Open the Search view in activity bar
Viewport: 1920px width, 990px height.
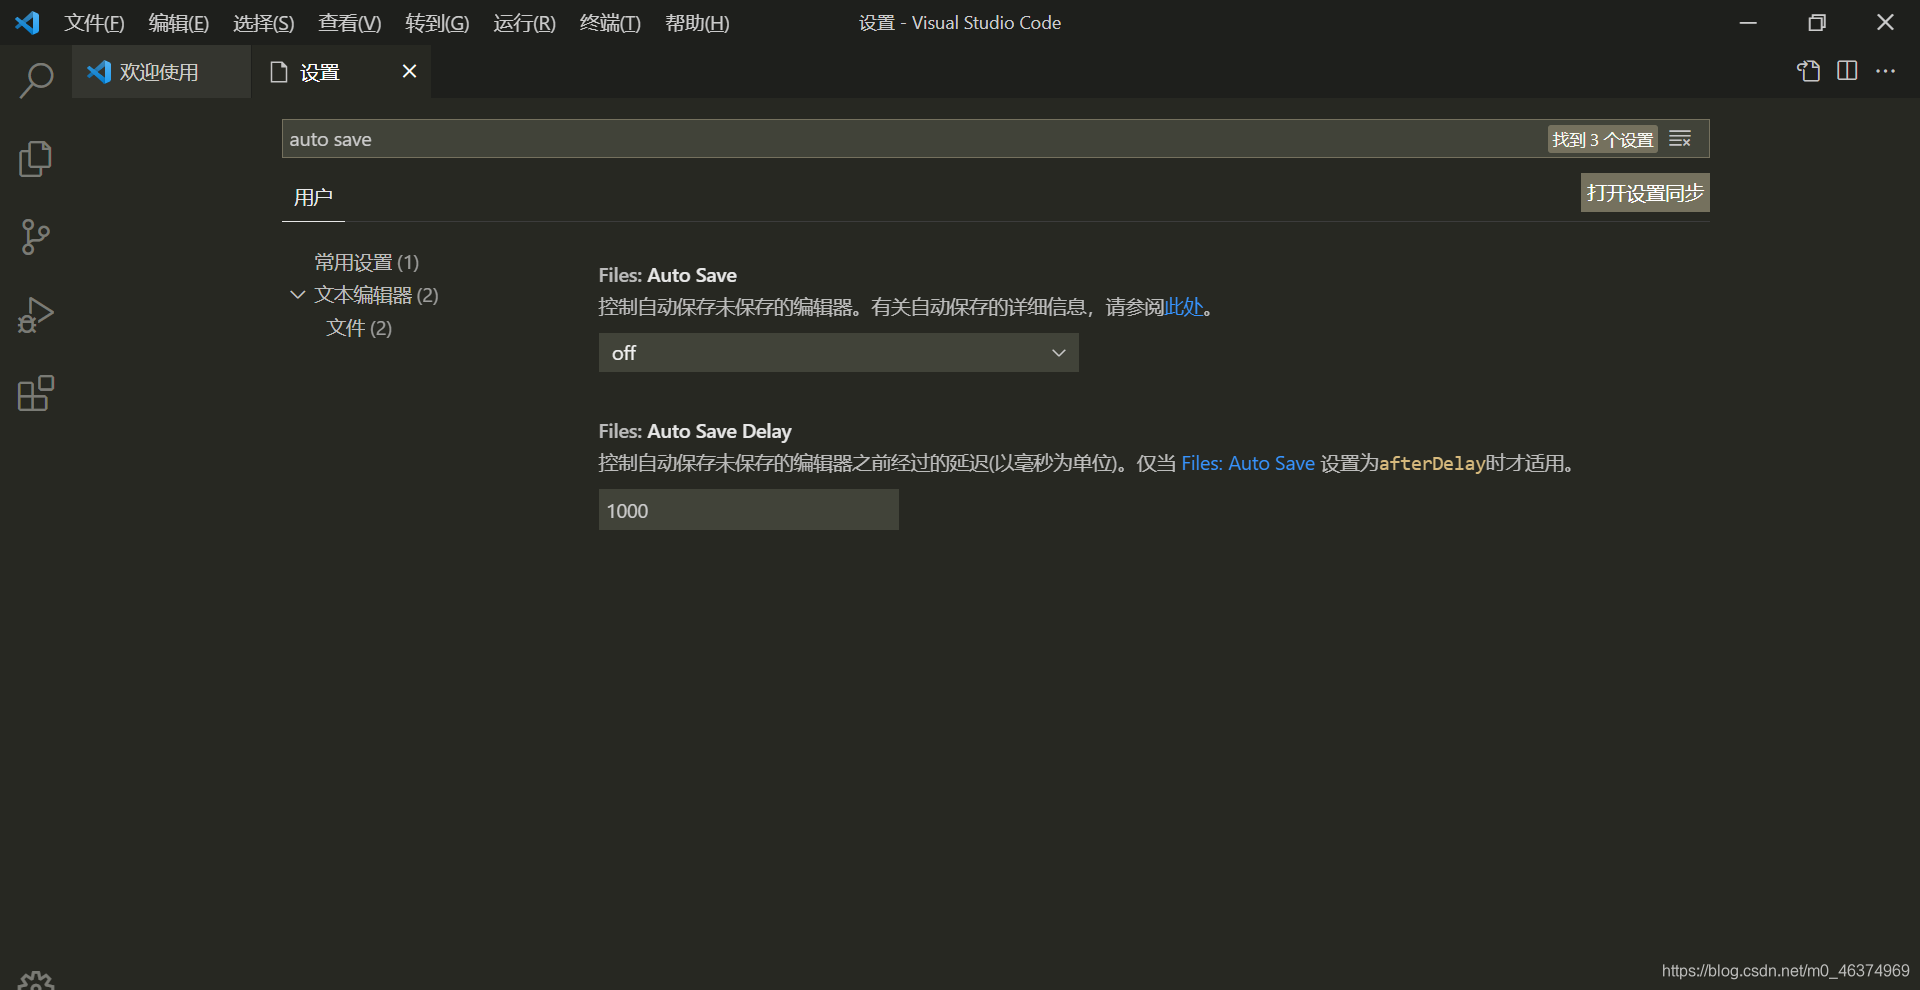(x=36, y=81)
